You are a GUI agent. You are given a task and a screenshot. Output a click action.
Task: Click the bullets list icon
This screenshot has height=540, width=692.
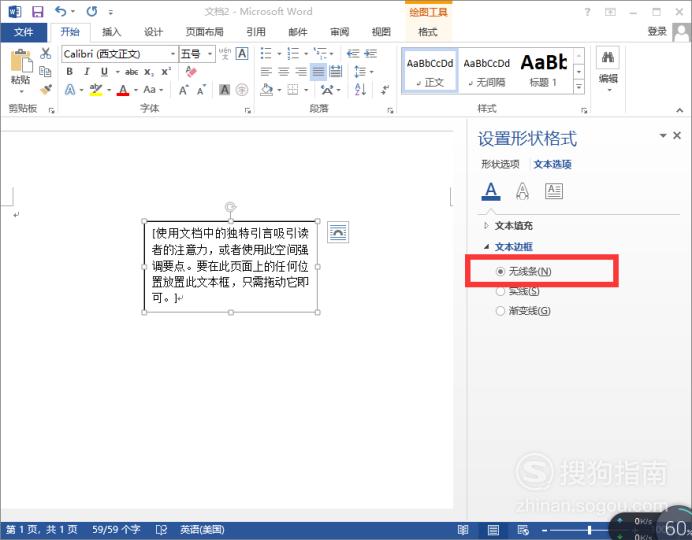pos(266,54)
